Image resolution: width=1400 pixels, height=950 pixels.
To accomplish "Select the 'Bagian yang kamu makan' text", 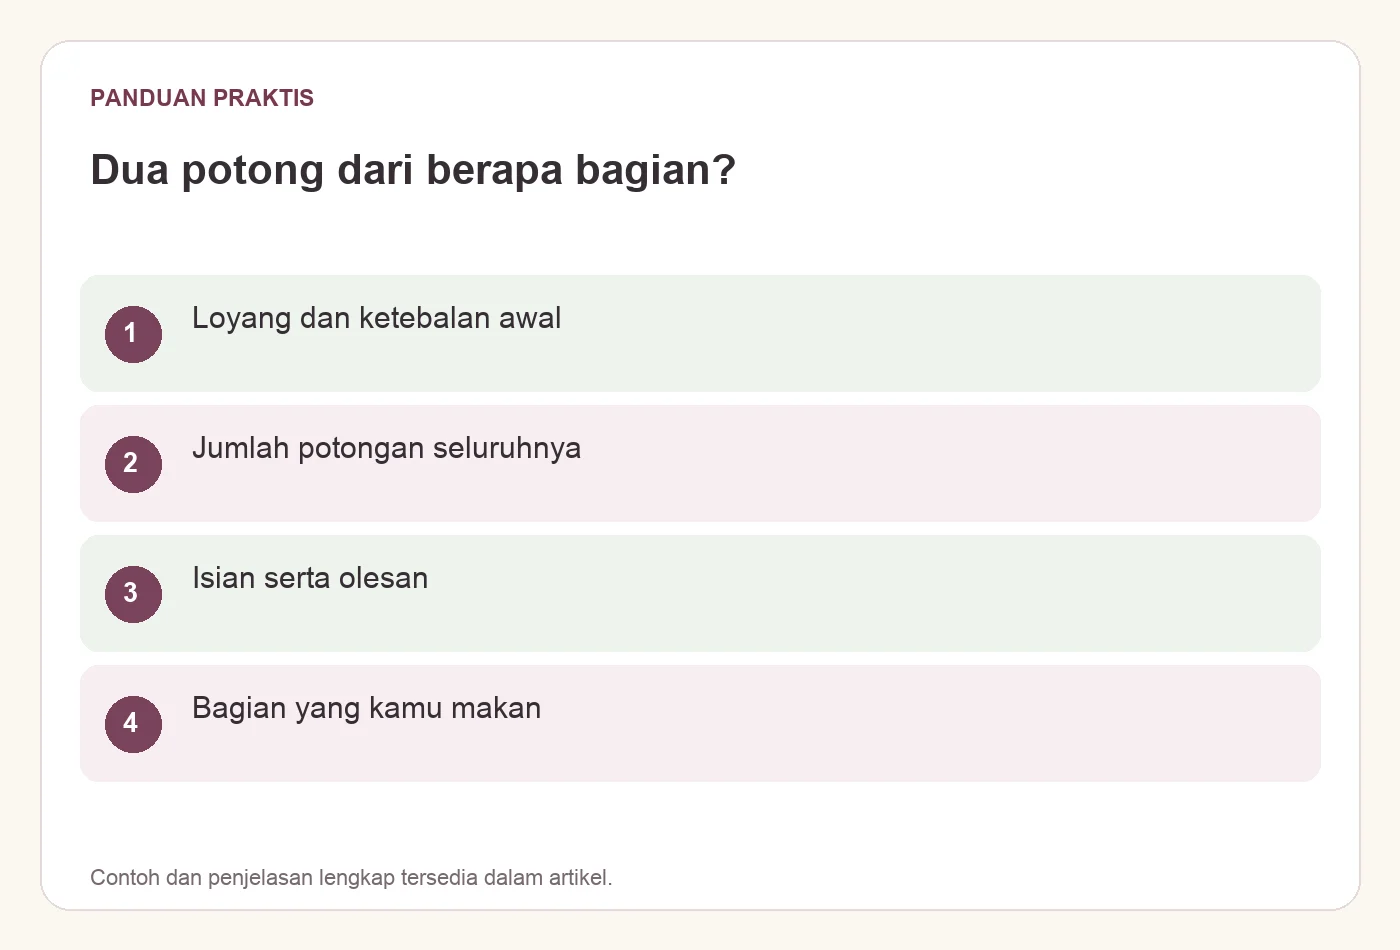I will pyautogui.click(x=366, y=708).
